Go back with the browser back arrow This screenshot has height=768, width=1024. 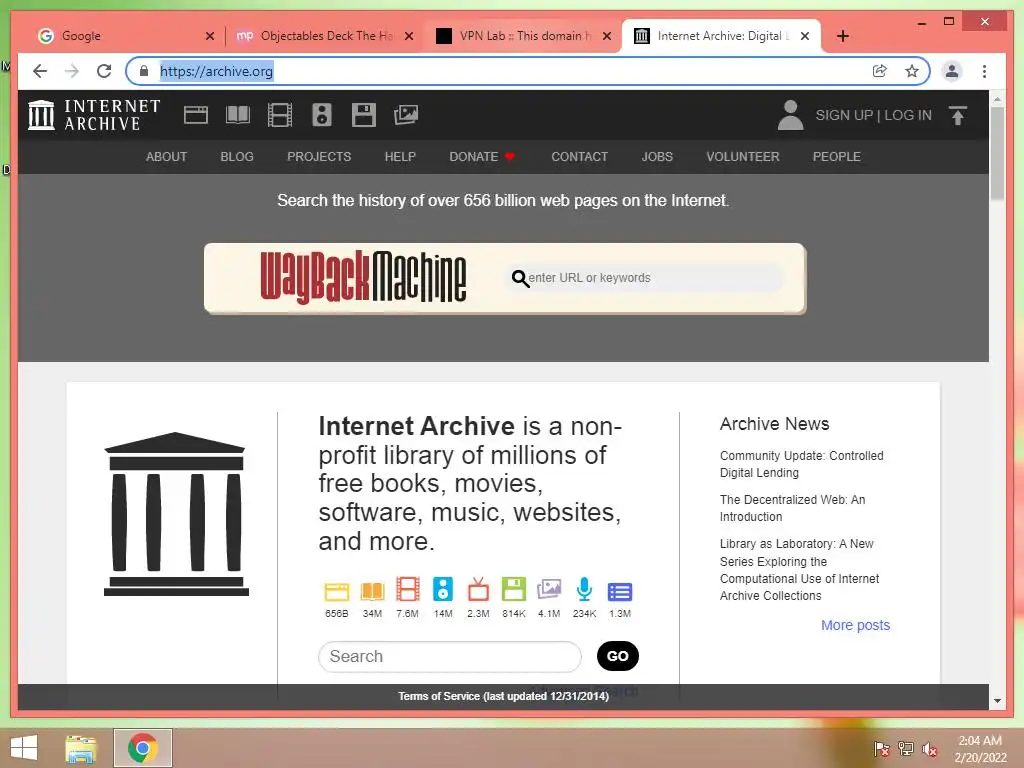[x=40, y=71]
